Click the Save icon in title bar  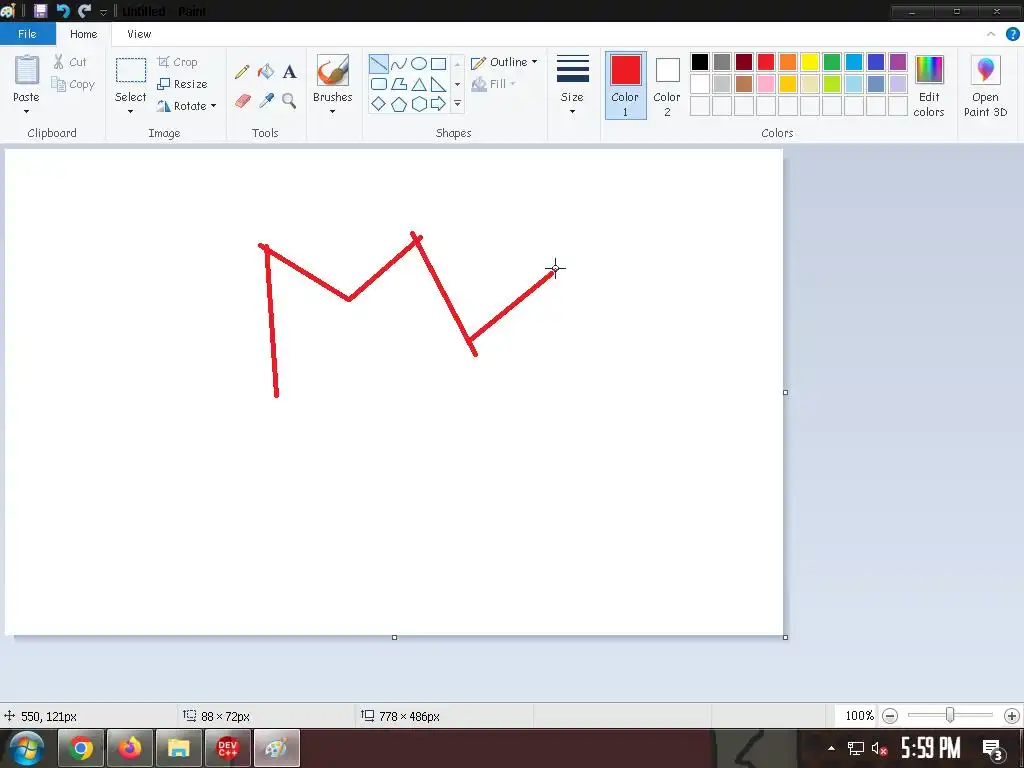(x=40, y=11)
